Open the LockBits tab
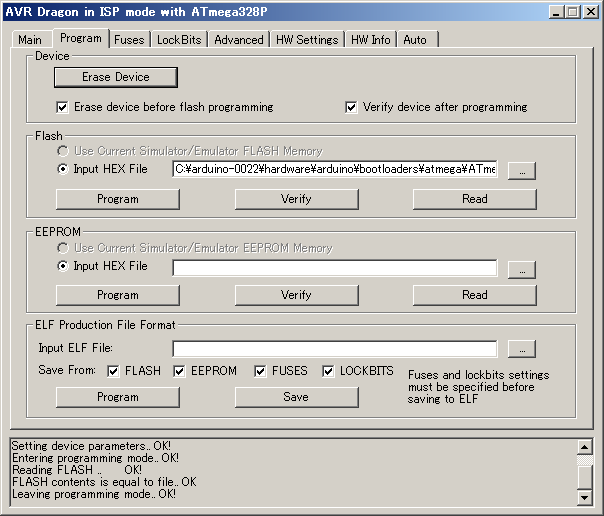Image resolution: width=604 pixels, height=516 pixels. 179,40
